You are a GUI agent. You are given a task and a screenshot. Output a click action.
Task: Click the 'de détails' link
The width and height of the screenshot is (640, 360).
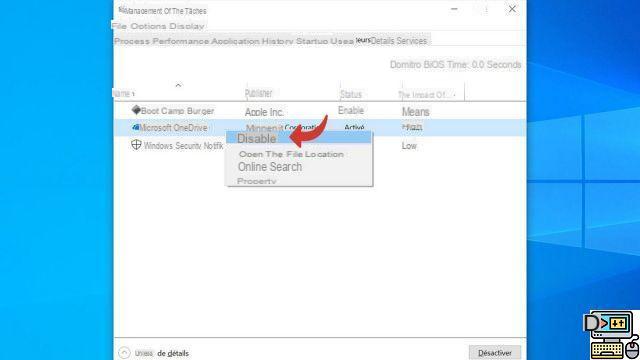[x=173, y=353]
